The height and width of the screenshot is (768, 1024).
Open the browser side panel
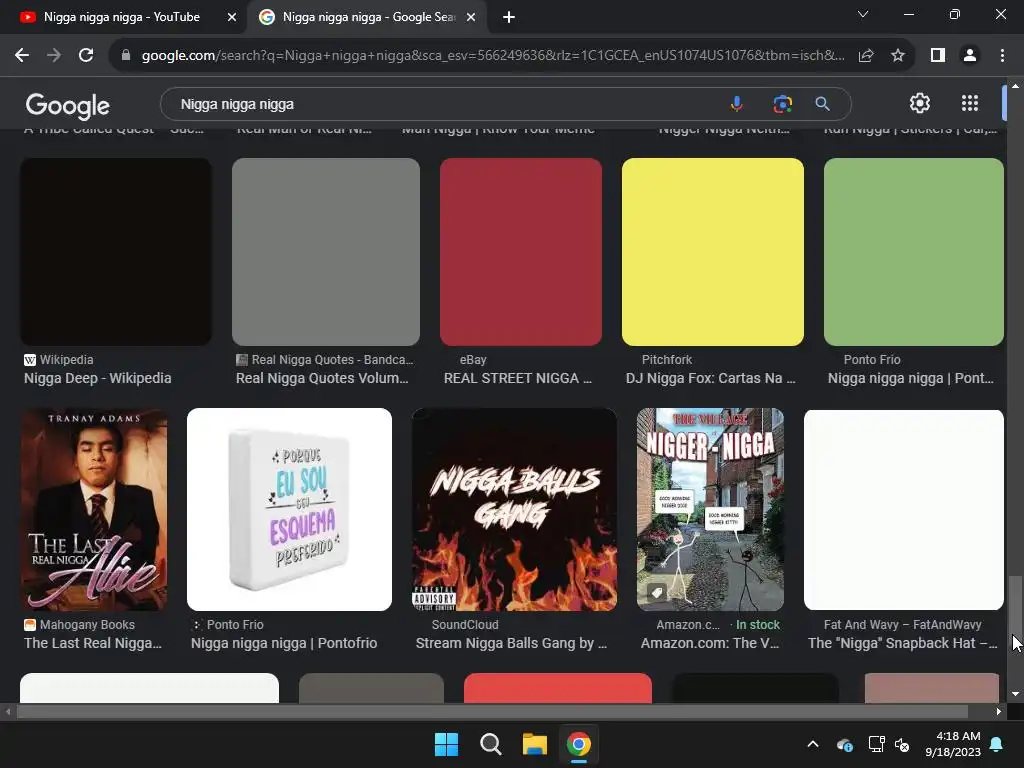[938, 56]
